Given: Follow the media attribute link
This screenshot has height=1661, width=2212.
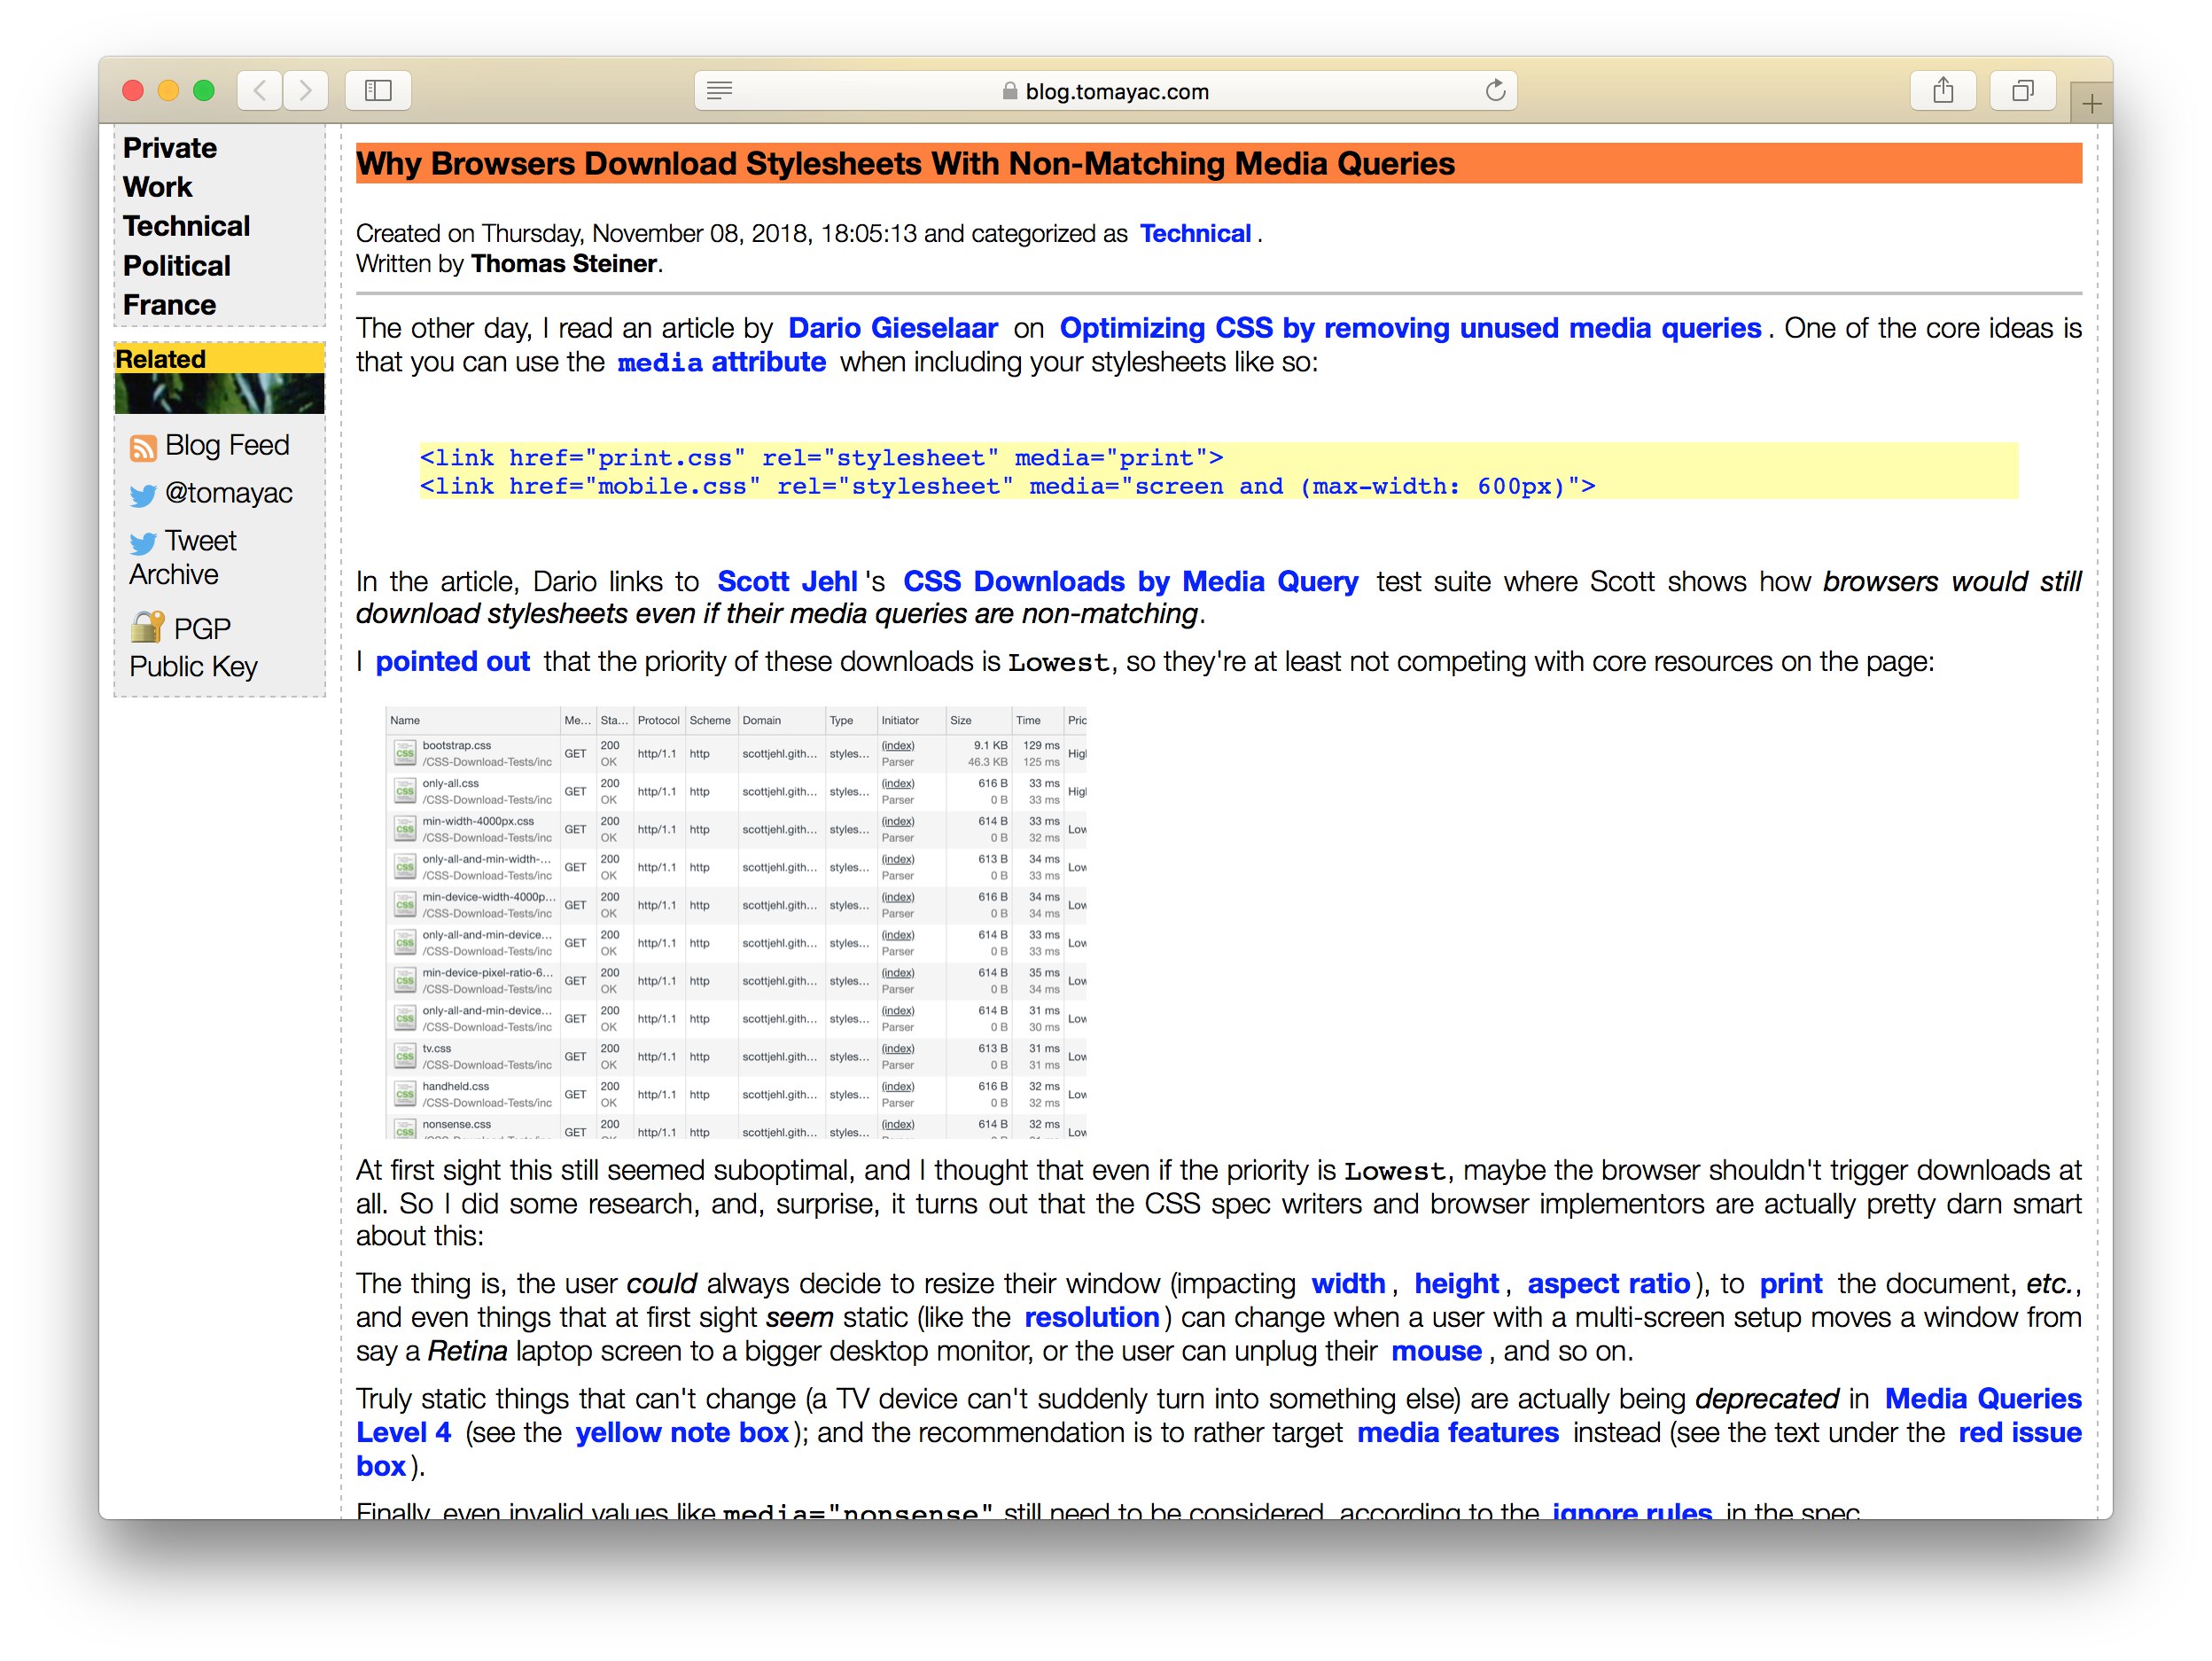Looking at the screenshot, I should [722, 362].
